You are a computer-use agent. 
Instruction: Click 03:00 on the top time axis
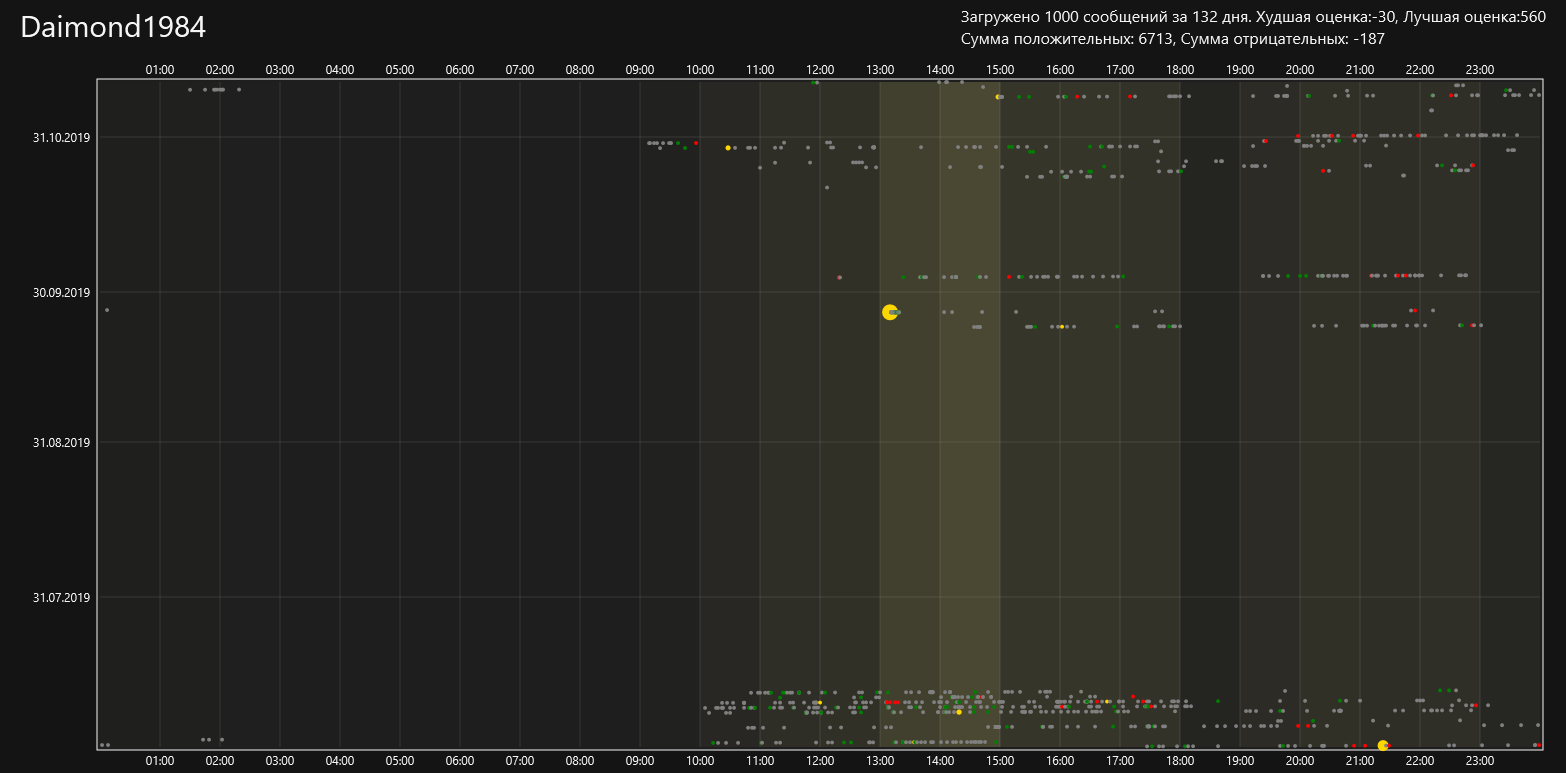point(280,70)
